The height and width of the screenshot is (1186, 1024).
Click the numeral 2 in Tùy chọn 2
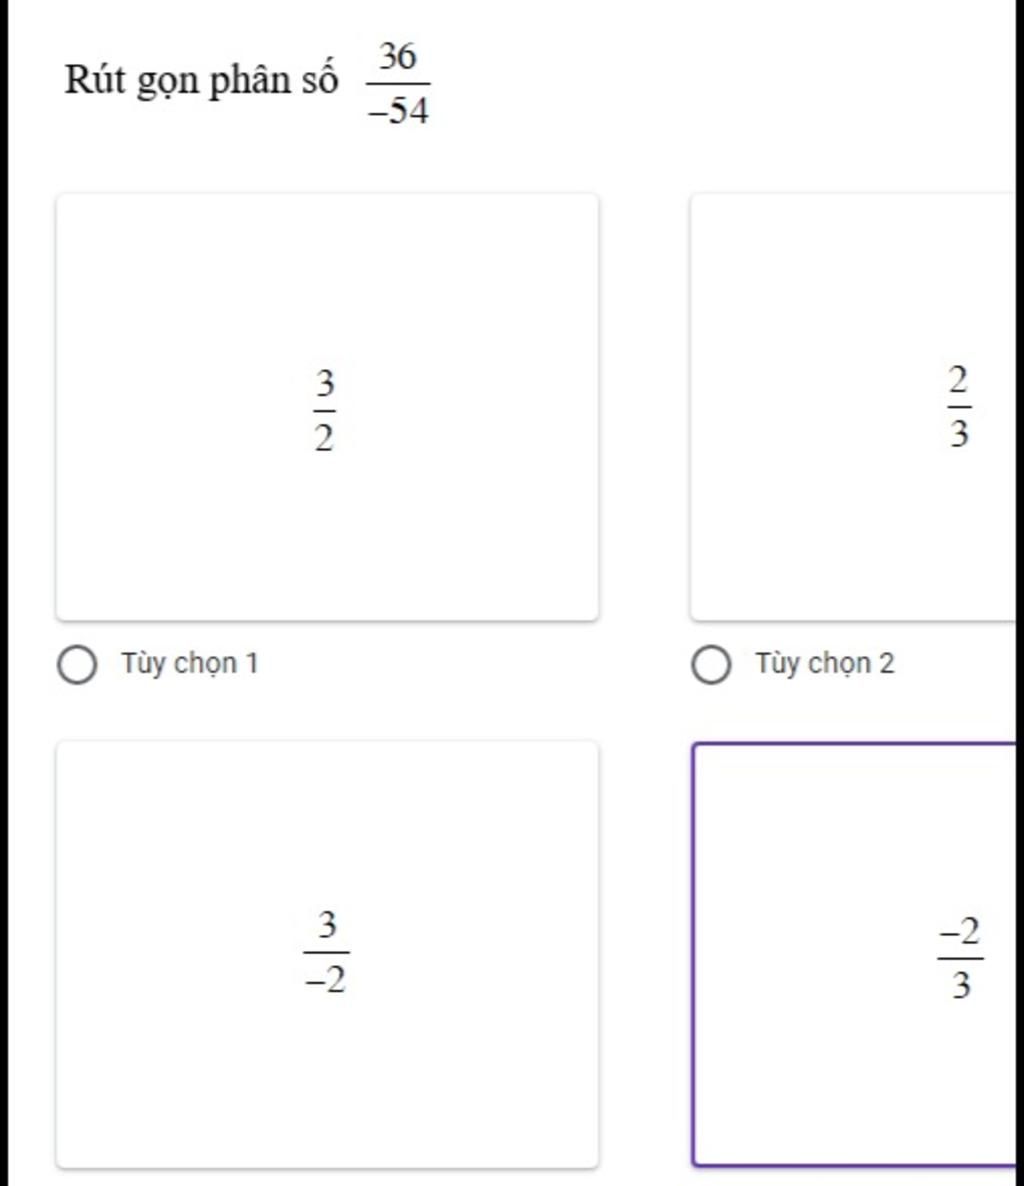(886, 663)
